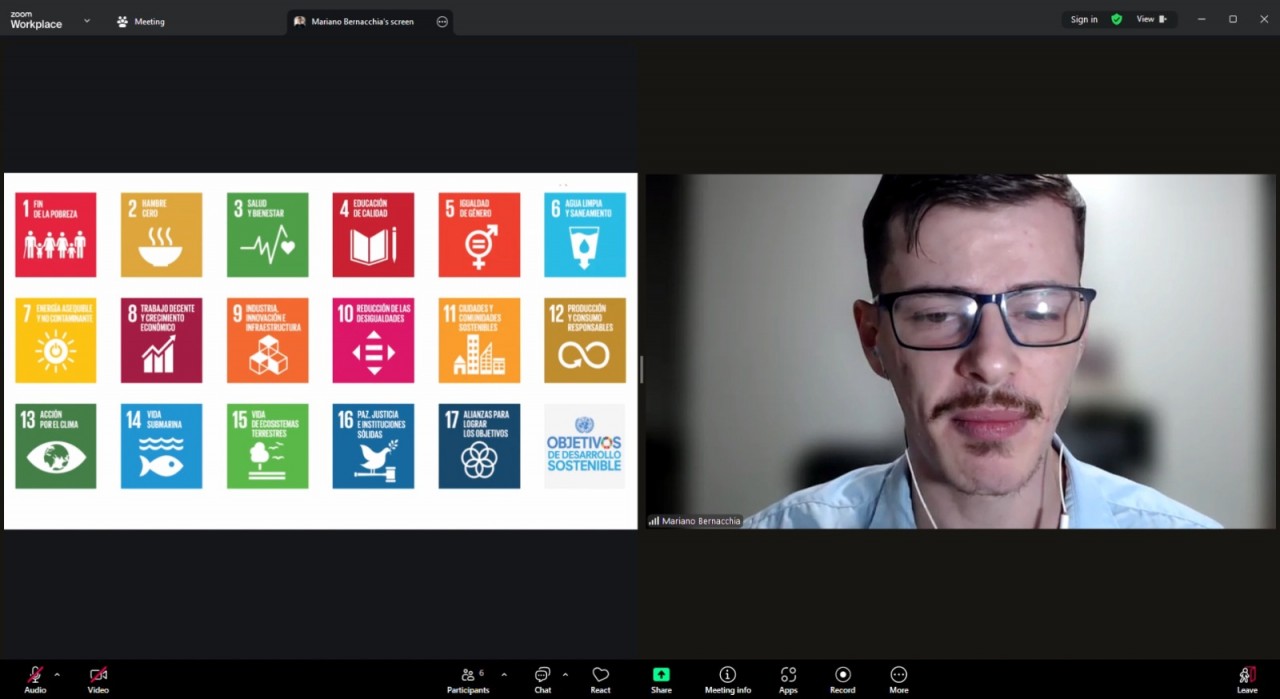Image resolution: width=1280 pixels, height=699 pixels.
Task: Open the Zoom Workplace dropdown arrow
Action: tap(87, 20)
